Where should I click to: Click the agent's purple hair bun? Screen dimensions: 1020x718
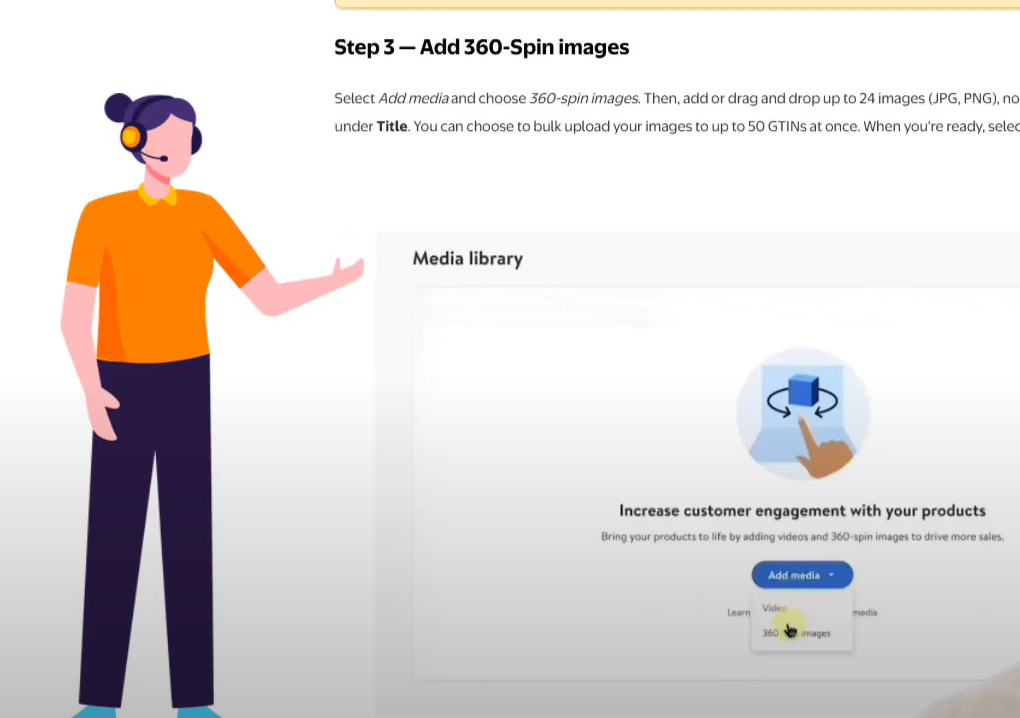click(118, 105)
